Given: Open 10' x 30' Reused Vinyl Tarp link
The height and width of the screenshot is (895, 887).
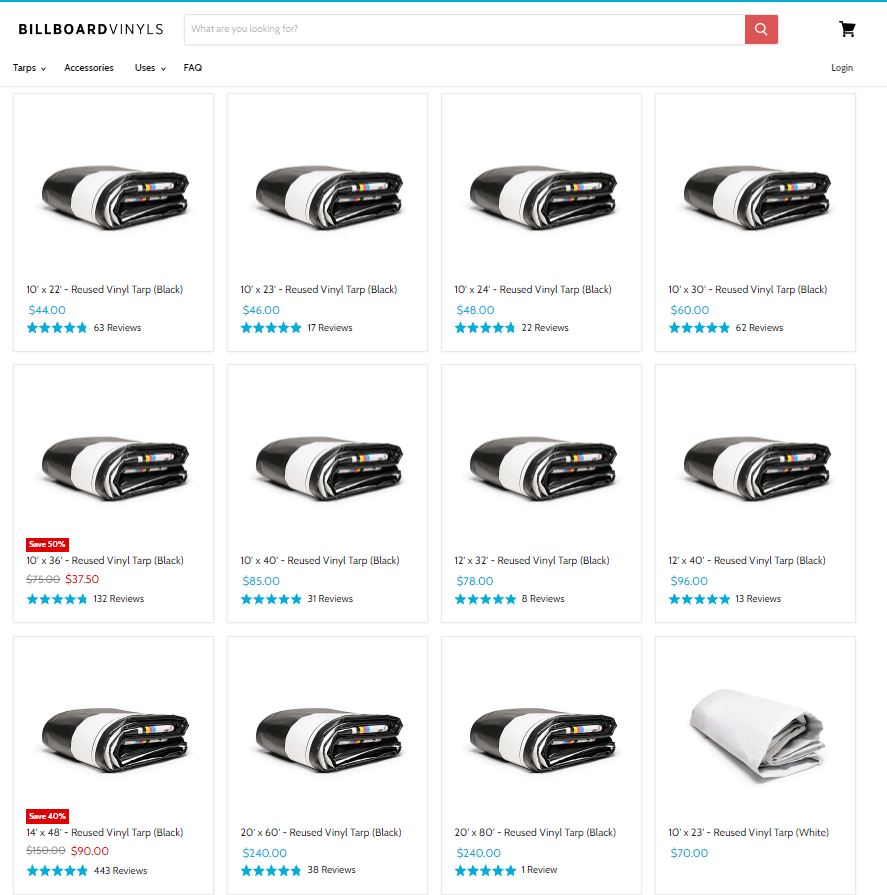Looking at the screenshot, I should 748,289.
